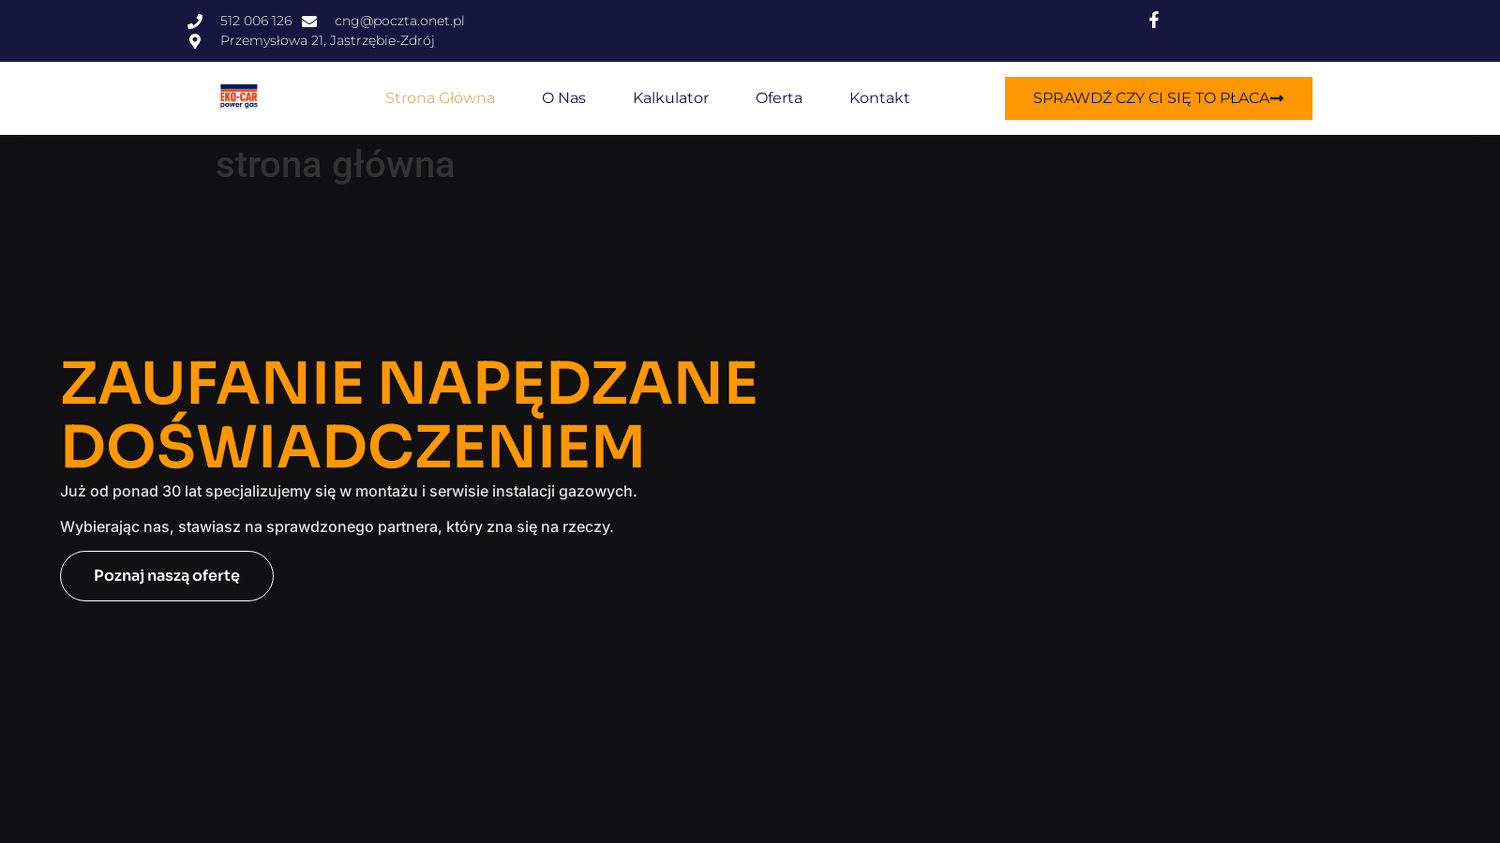Click the ZAUFANIE NAPĘDZANE DOŚWIADCZENIEM headline

coord(408,414)
